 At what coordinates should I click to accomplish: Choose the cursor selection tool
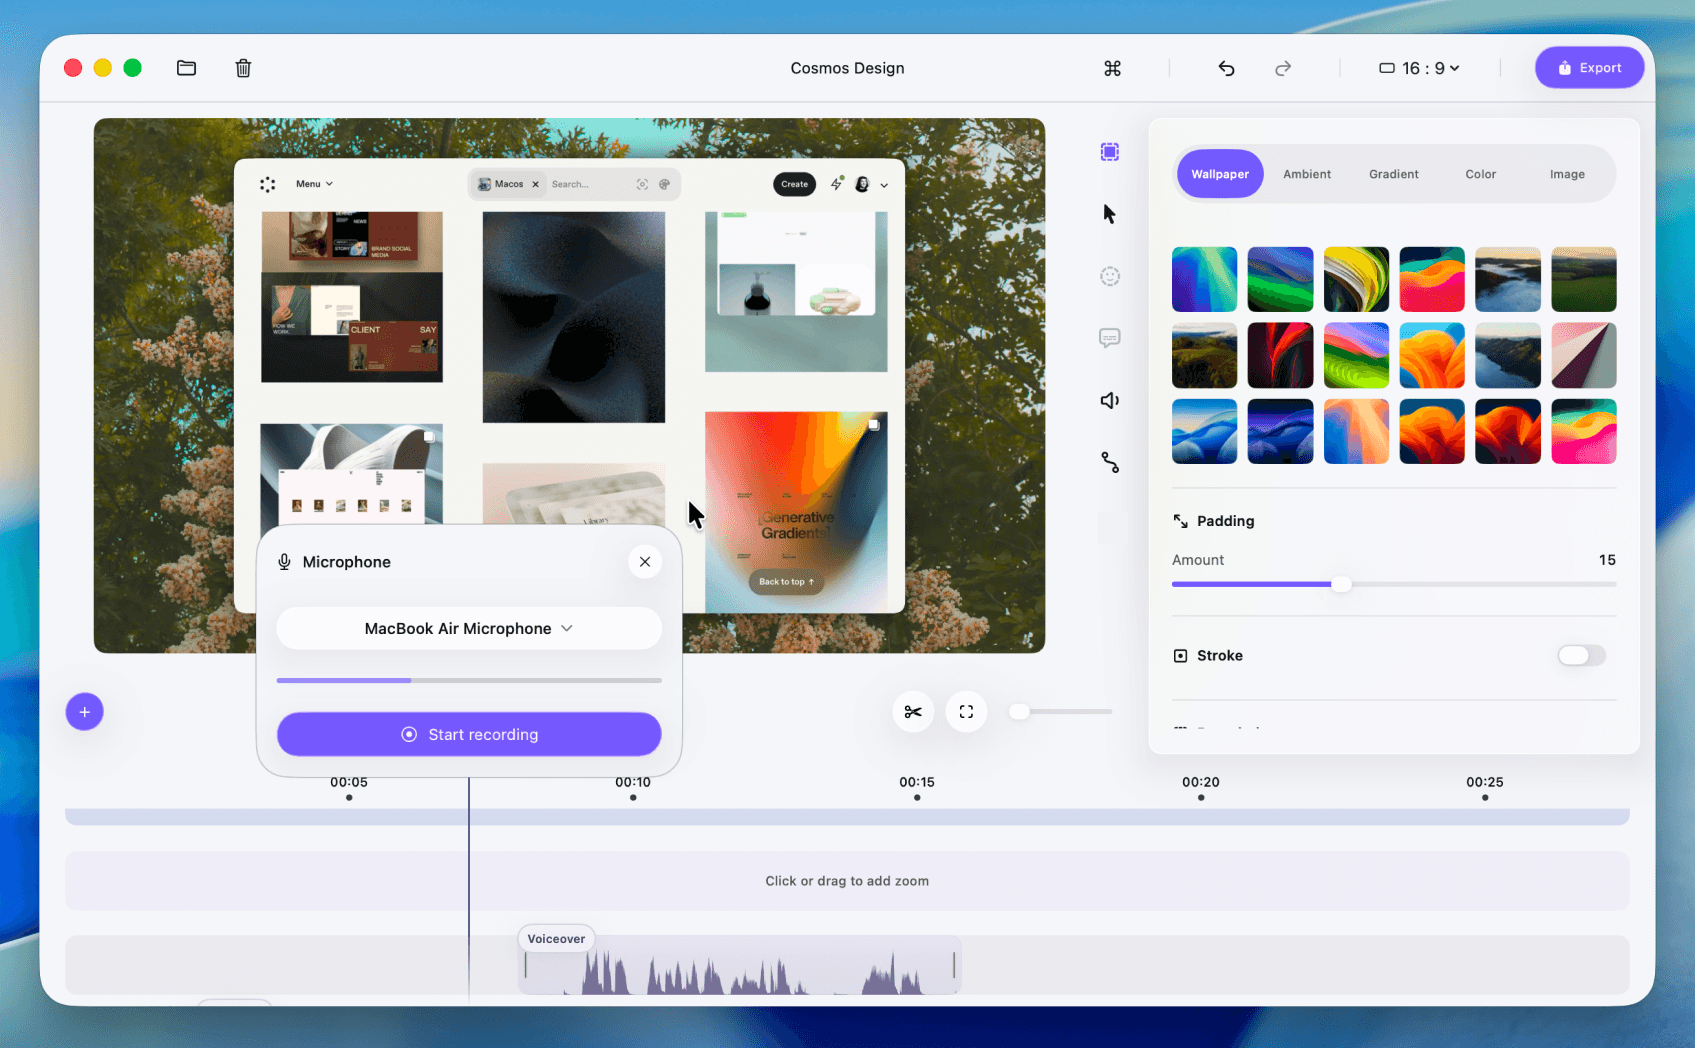(1110, 213)
